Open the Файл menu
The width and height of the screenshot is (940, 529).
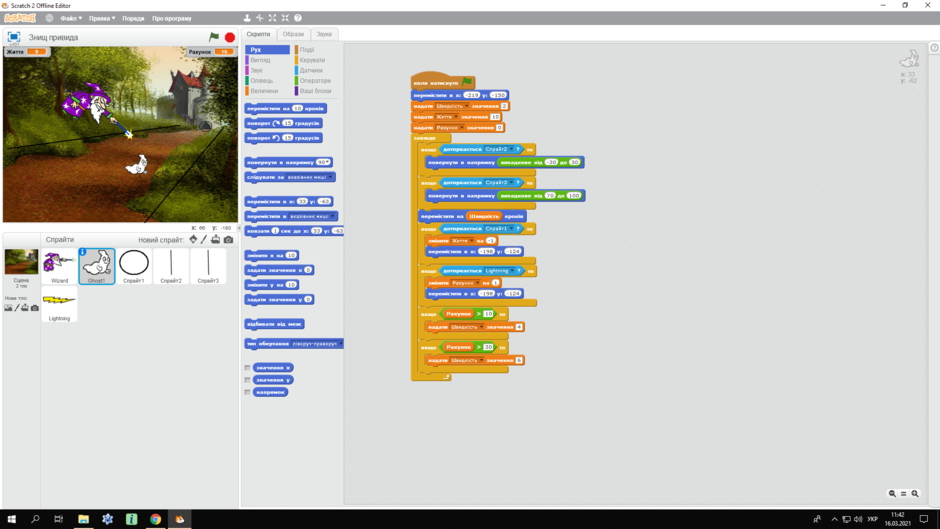click(71, 18)
